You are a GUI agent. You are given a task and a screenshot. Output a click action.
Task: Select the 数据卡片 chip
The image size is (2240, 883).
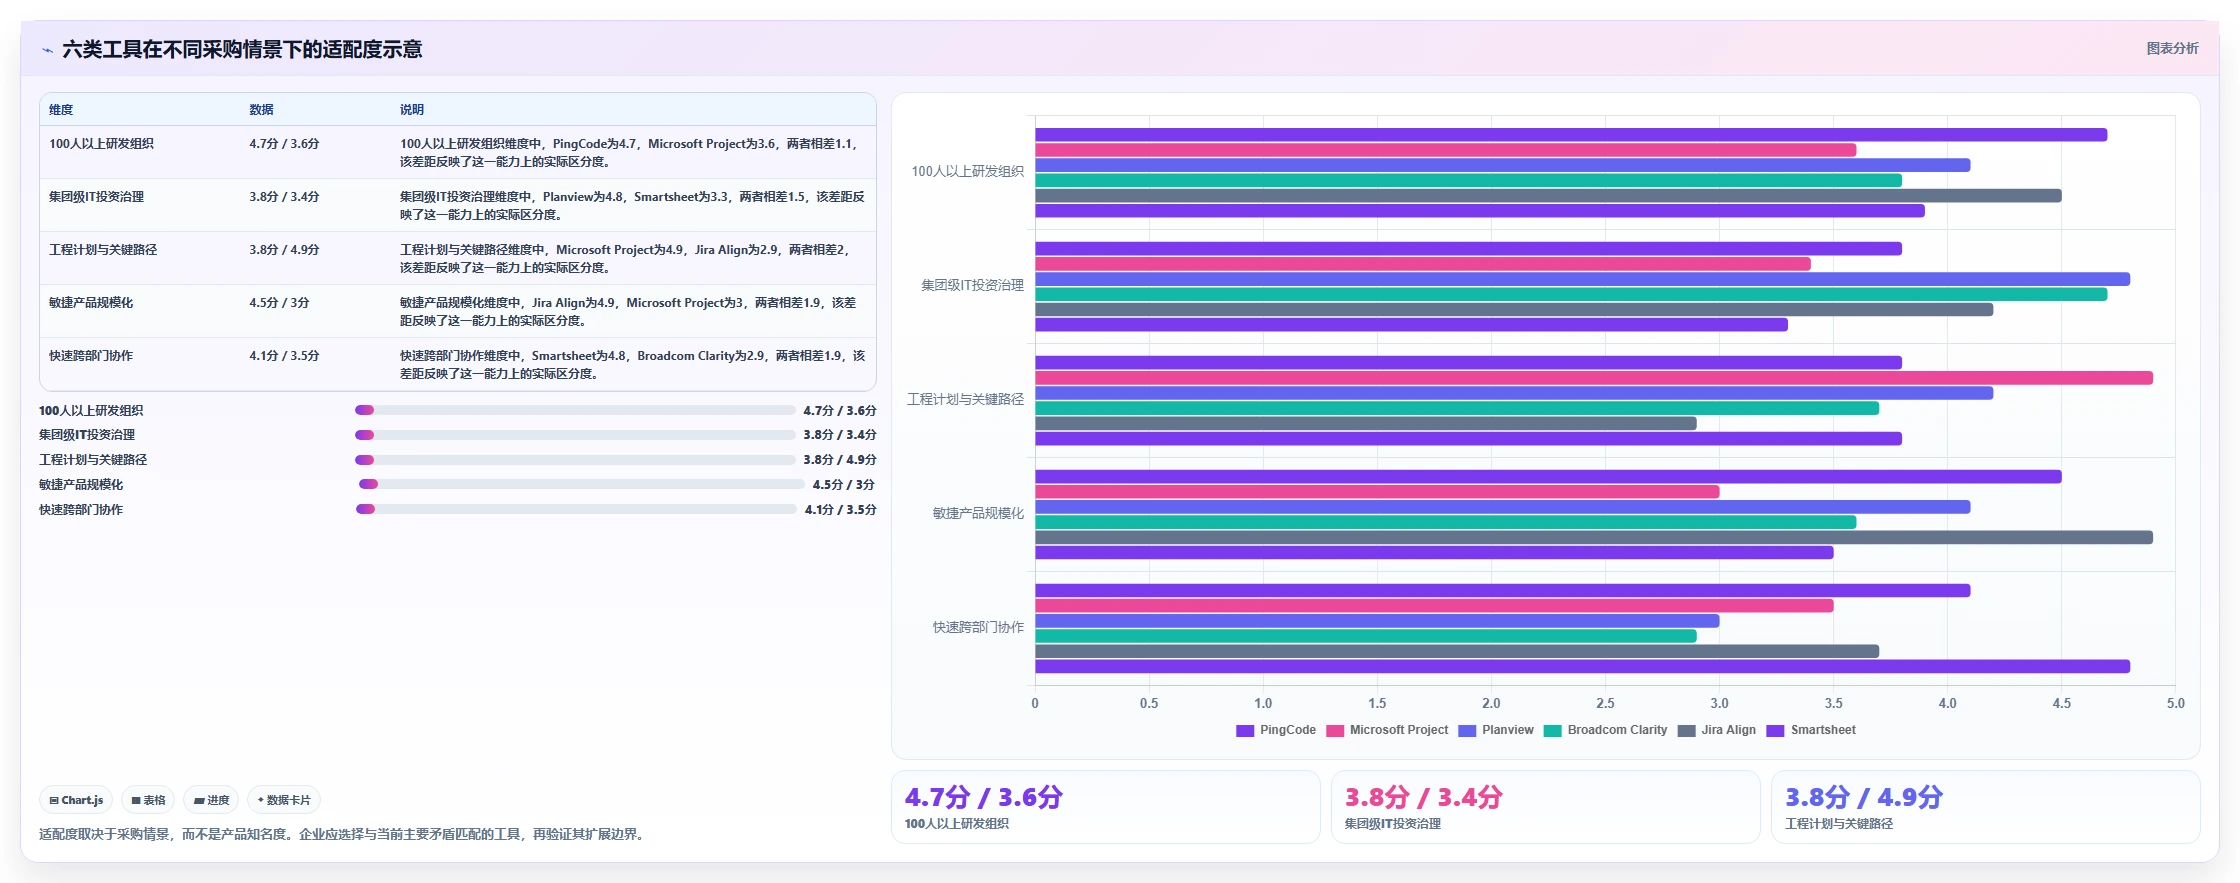click(284, 800)
